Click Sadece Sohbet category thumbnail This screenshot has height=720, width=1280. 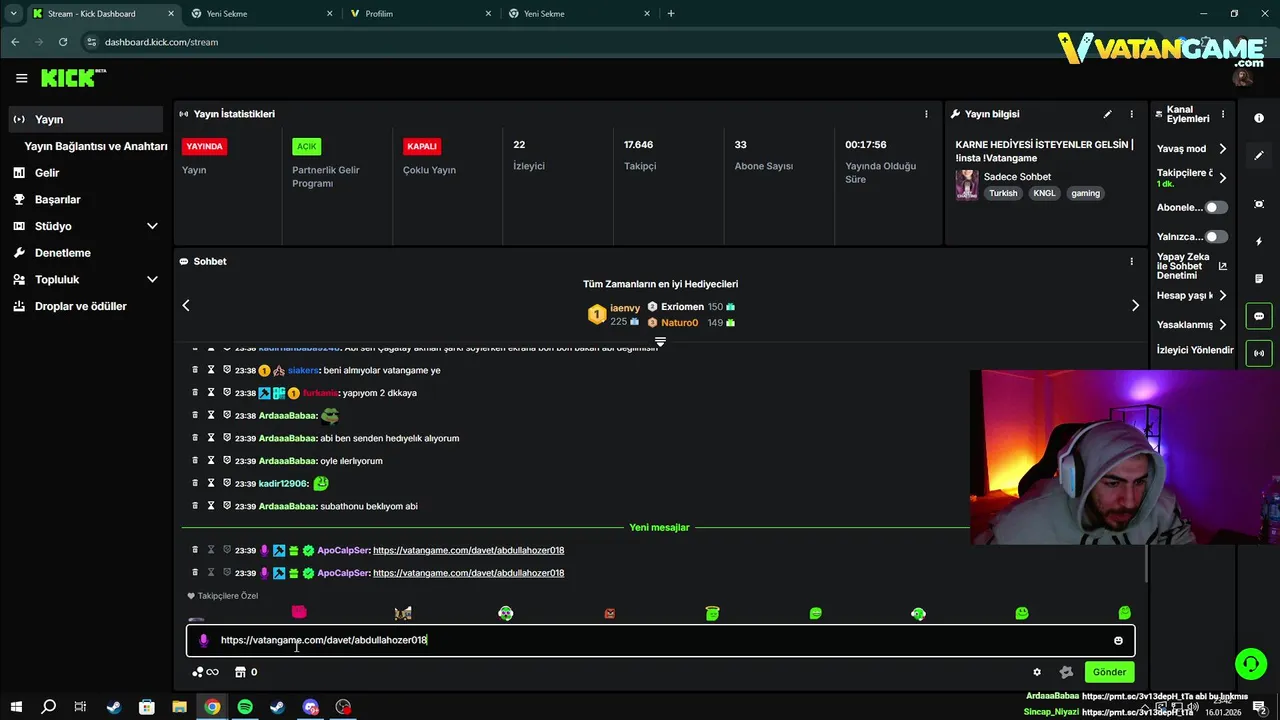coord(966,184)
